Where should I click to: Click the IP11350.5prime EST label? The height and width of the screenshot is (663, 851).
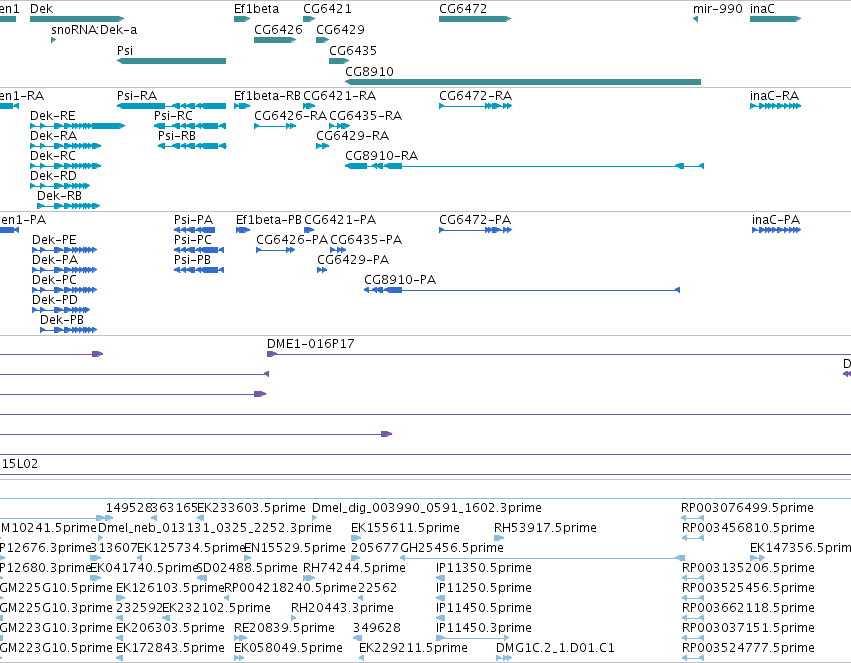pyautogui.click(x=484, y=568)
